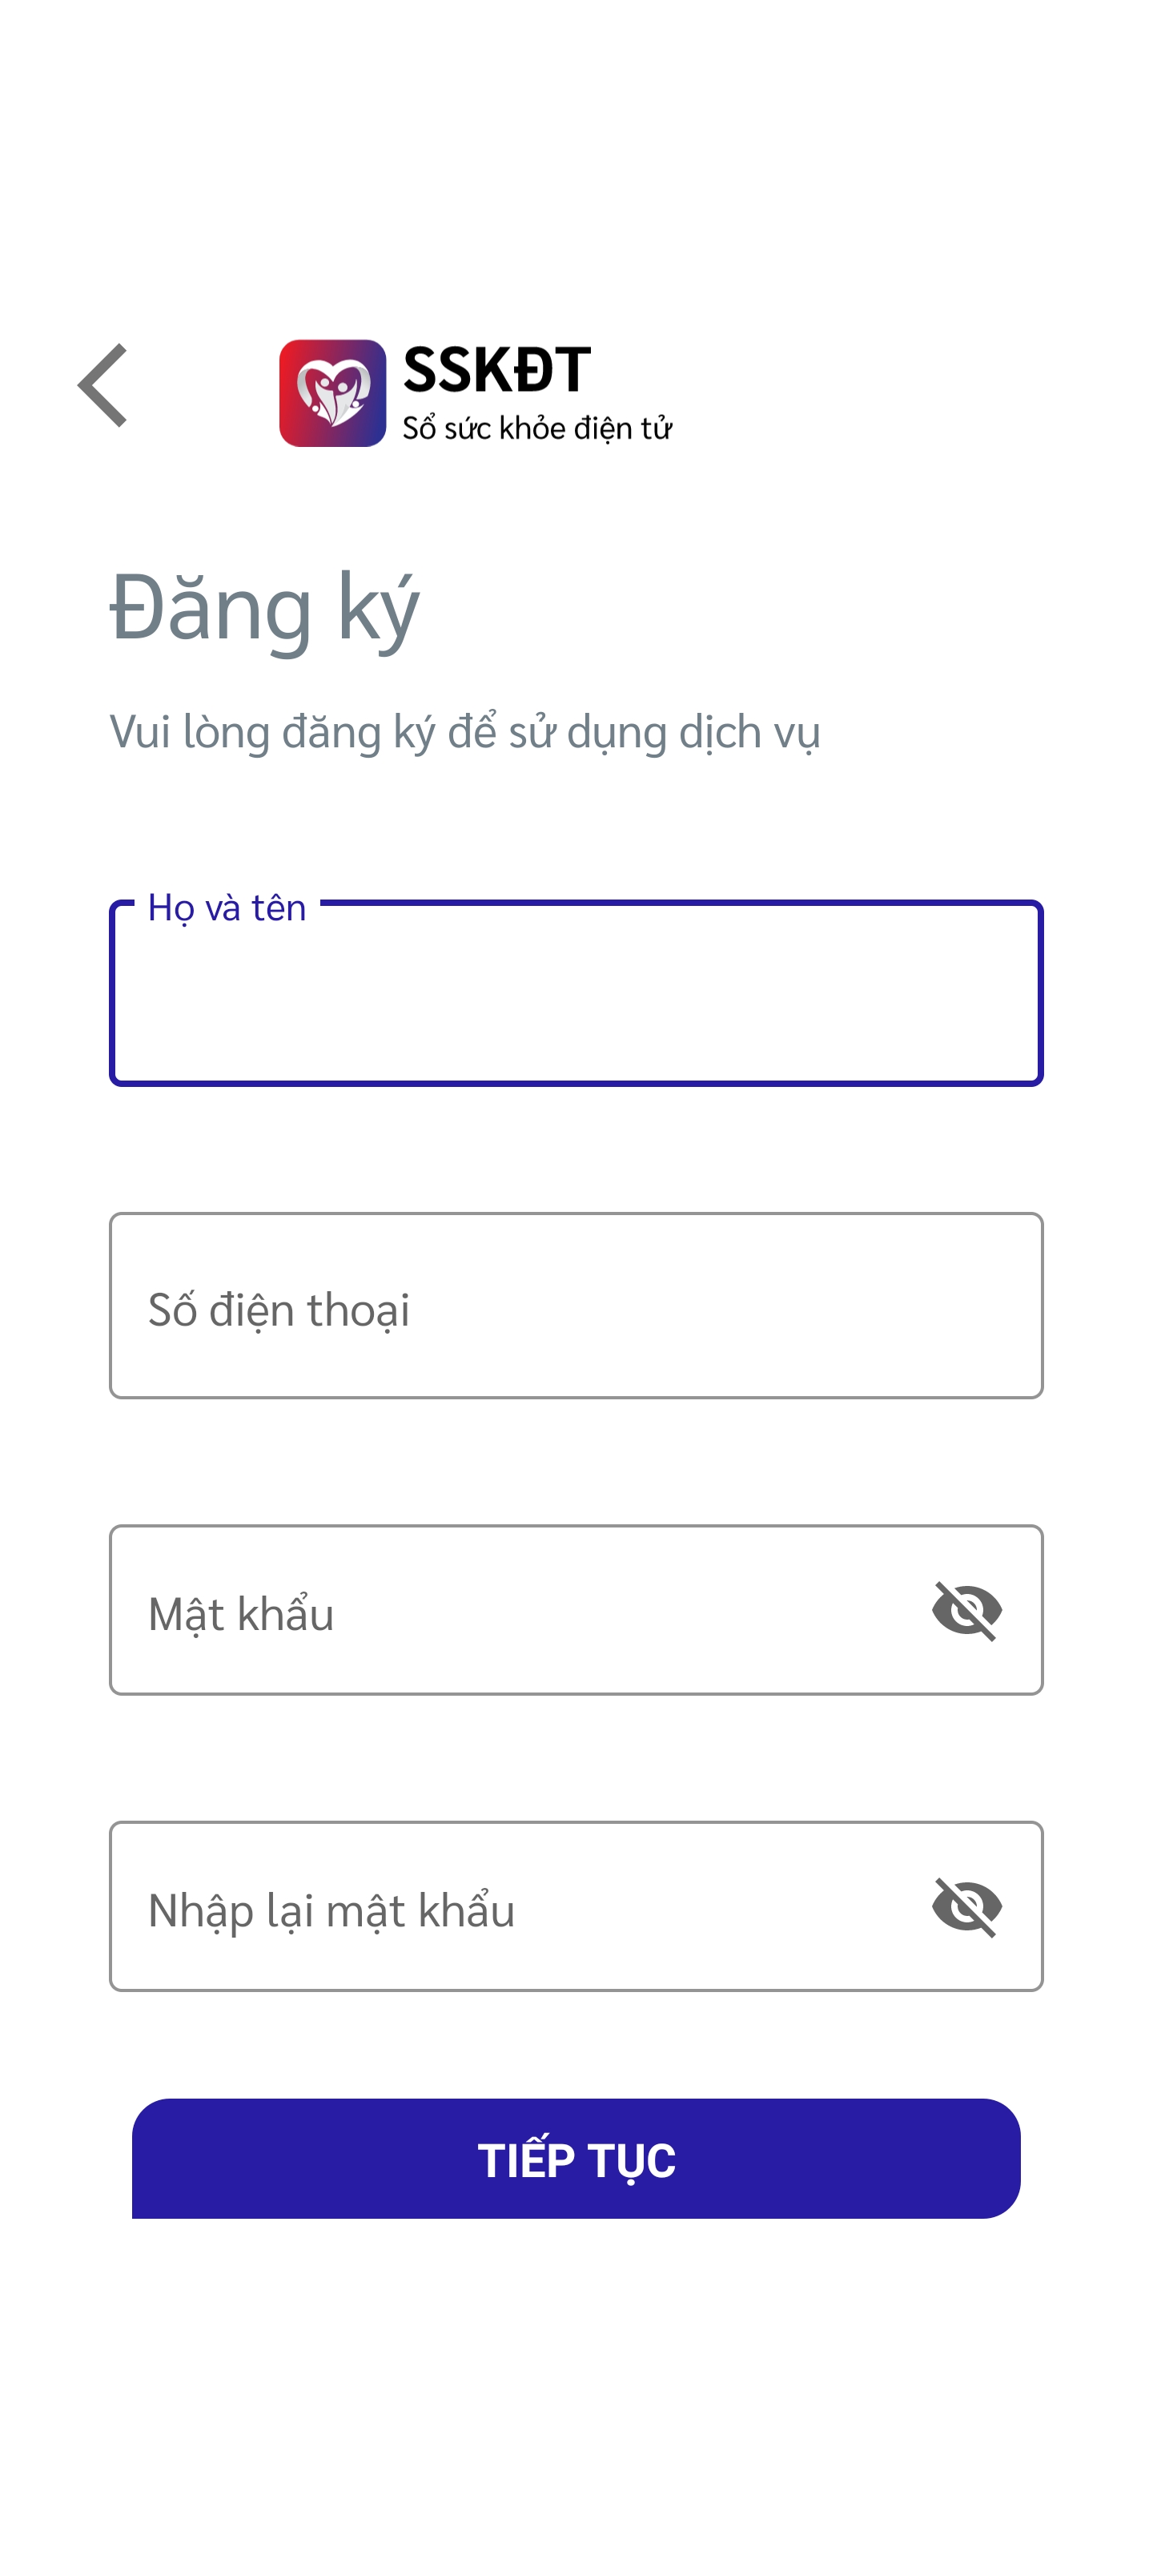1153x2576 pixels.
Task: Tap the Số điện thoại placeholder text
Action: point(279,1309)
